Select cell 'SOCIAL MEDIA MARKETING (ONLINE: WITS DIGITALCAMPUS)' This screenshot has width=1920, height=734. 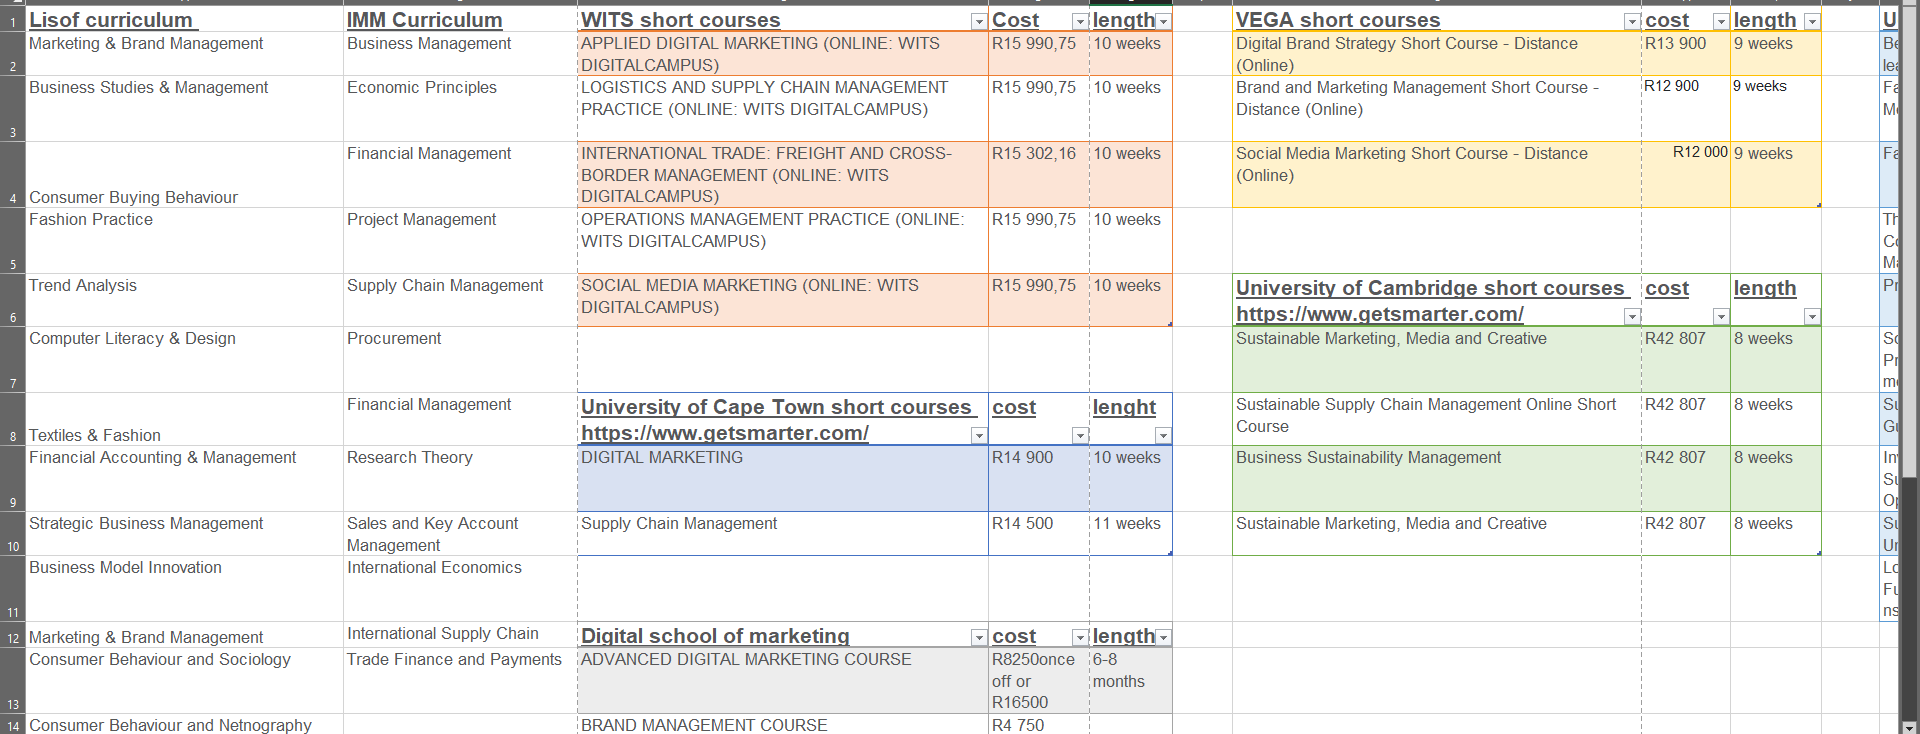coord(783,300)
